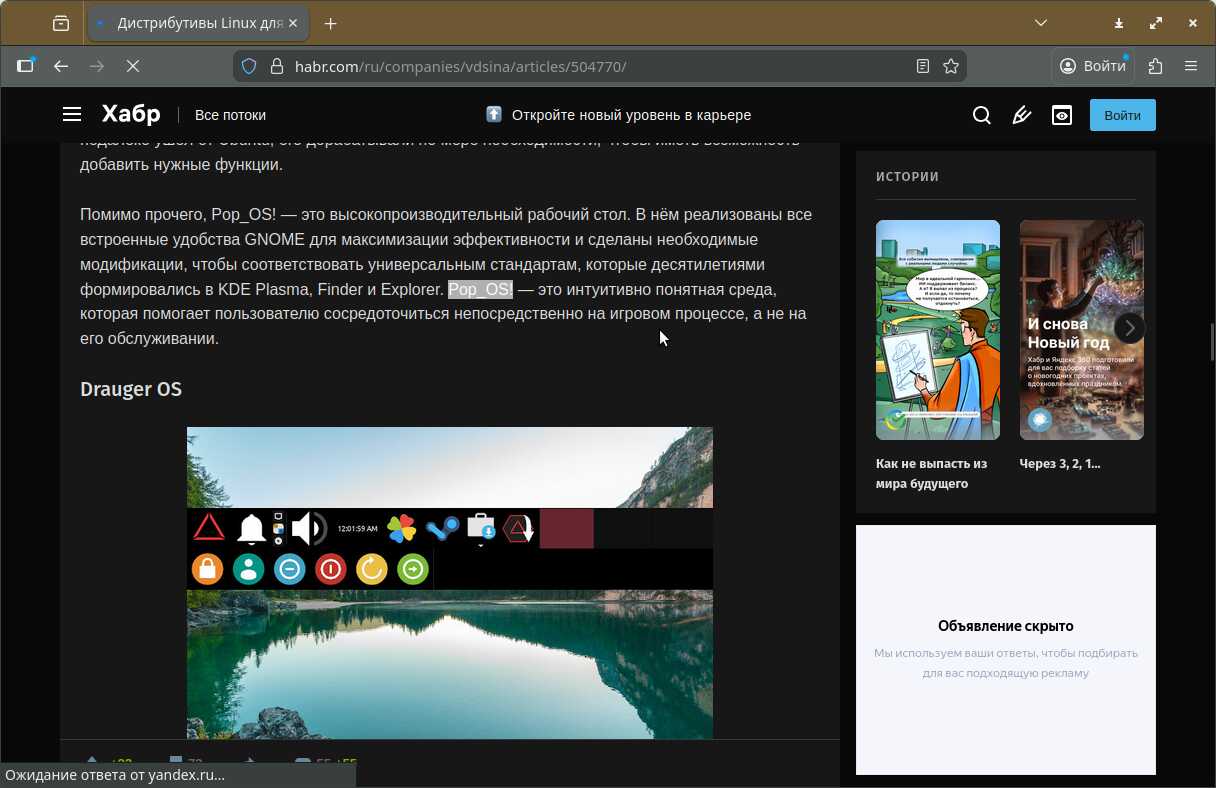Click the ИСТОРИИ section heading
Screen dimensions: 1216x788
coord(907,177)
